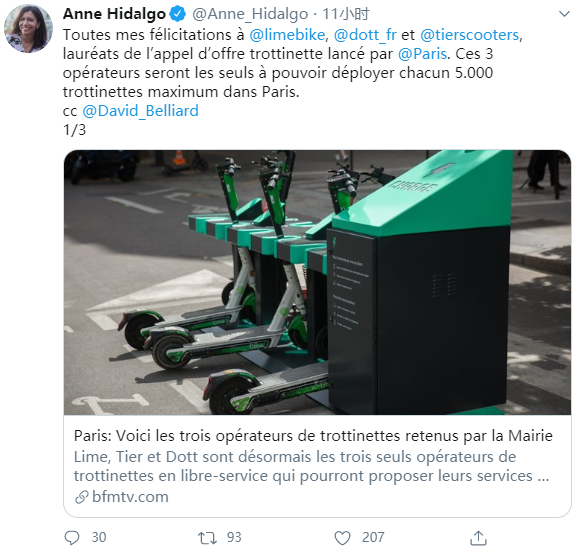Click the @Anne_Hidalgo handle
Image resolution: width=584 pixels, height=549 pixels.
pos(250,14)
